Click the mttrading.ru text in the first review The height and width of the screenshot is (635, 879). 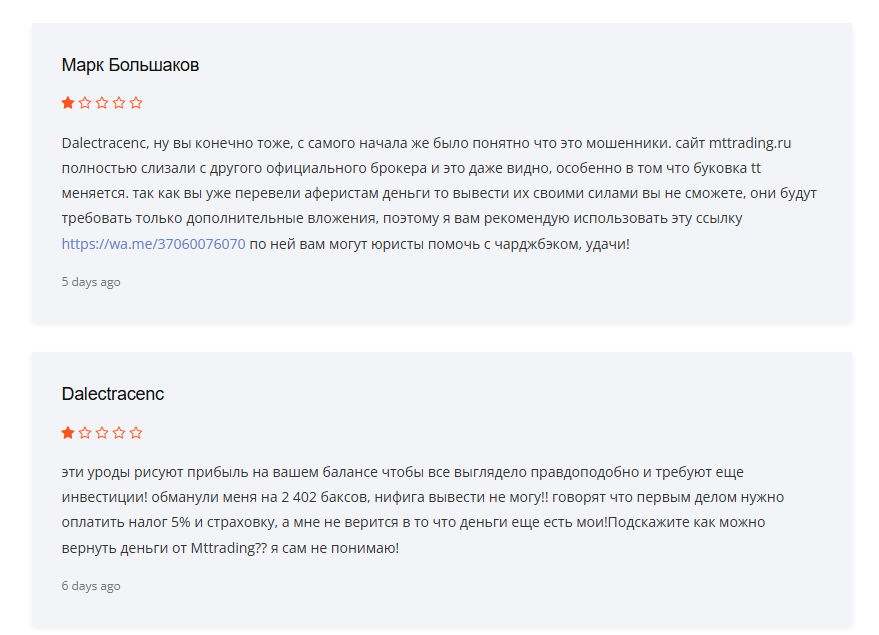tap(749, 143)
